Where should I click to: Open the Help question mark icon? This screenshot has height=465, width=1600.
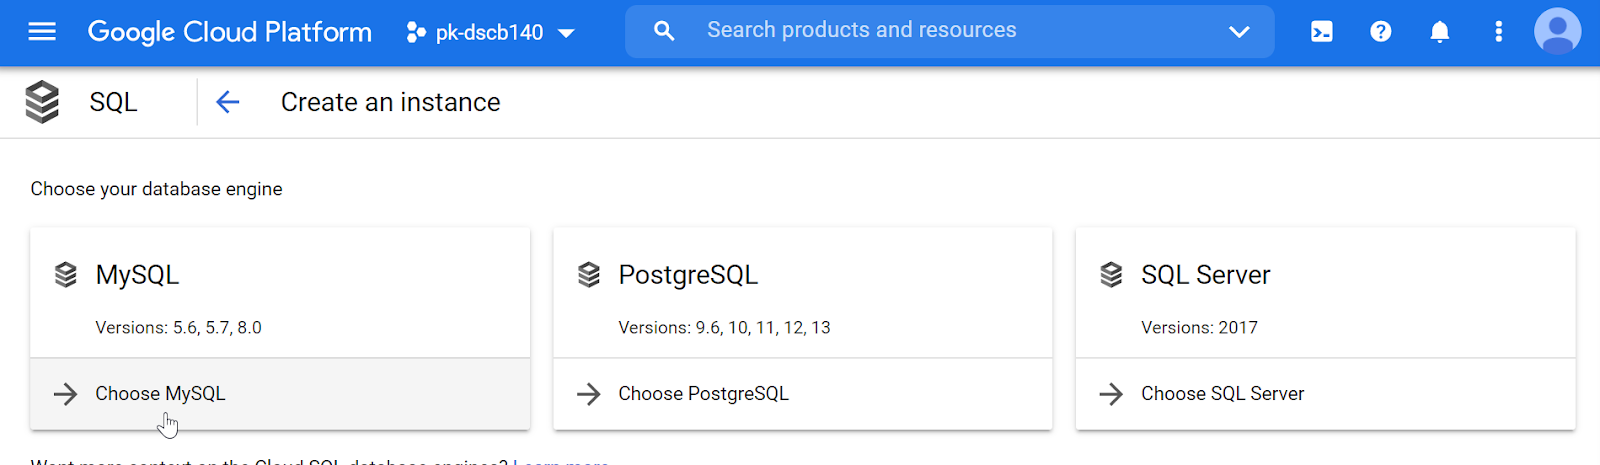tap(1380, 32)
